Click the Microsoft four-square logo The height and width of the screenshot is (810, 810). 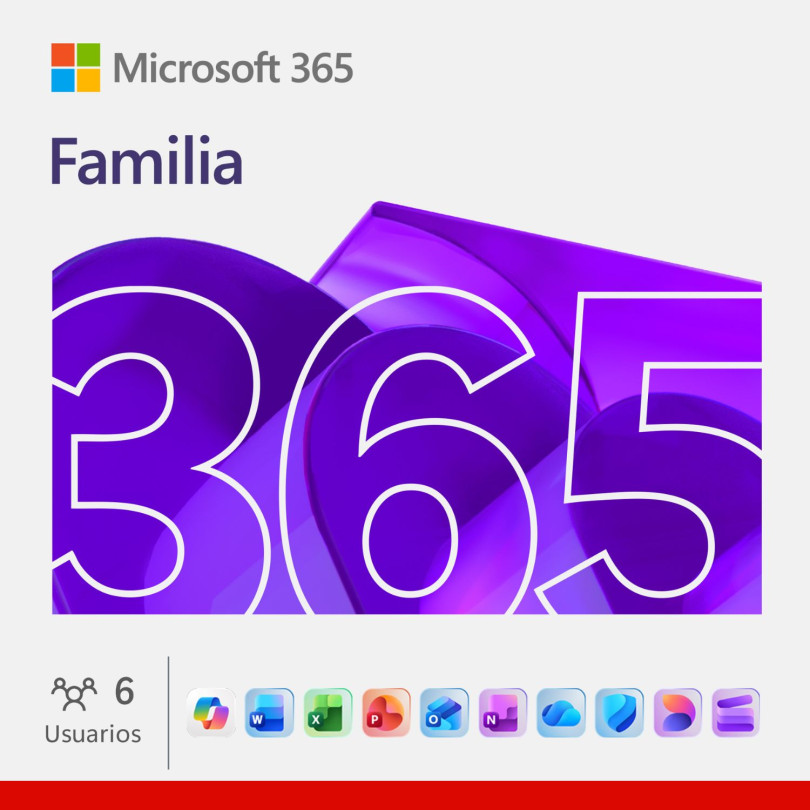tap(75, 67)
